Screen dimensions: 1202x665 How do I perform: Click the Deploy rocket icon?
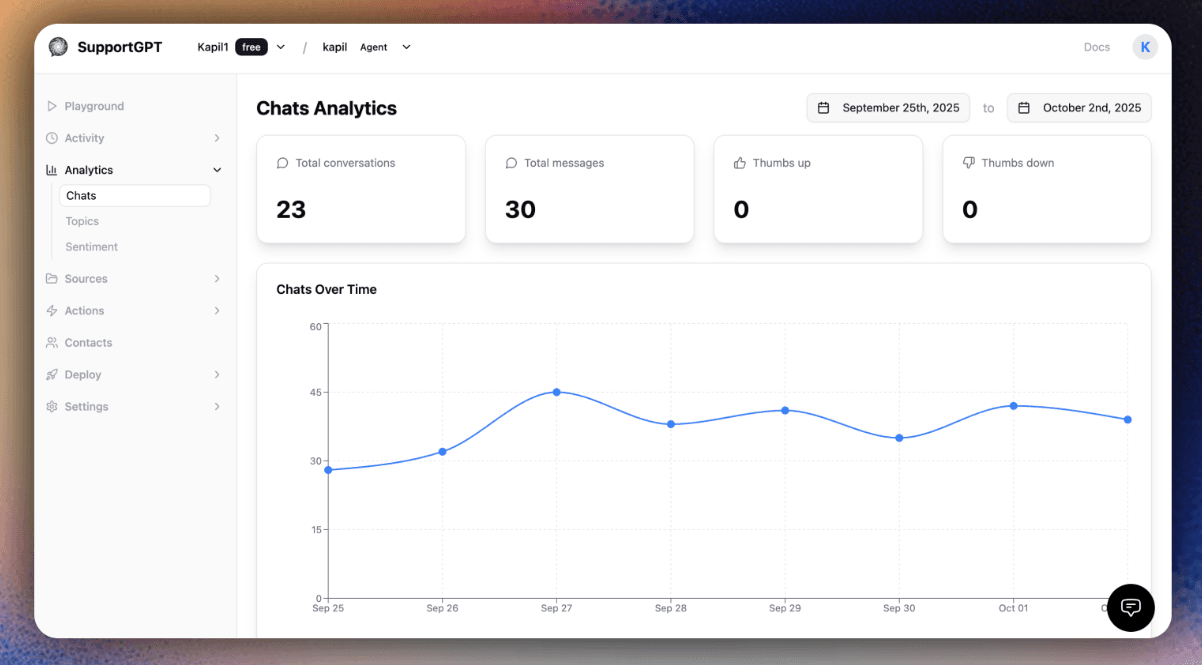click(52, 375)
